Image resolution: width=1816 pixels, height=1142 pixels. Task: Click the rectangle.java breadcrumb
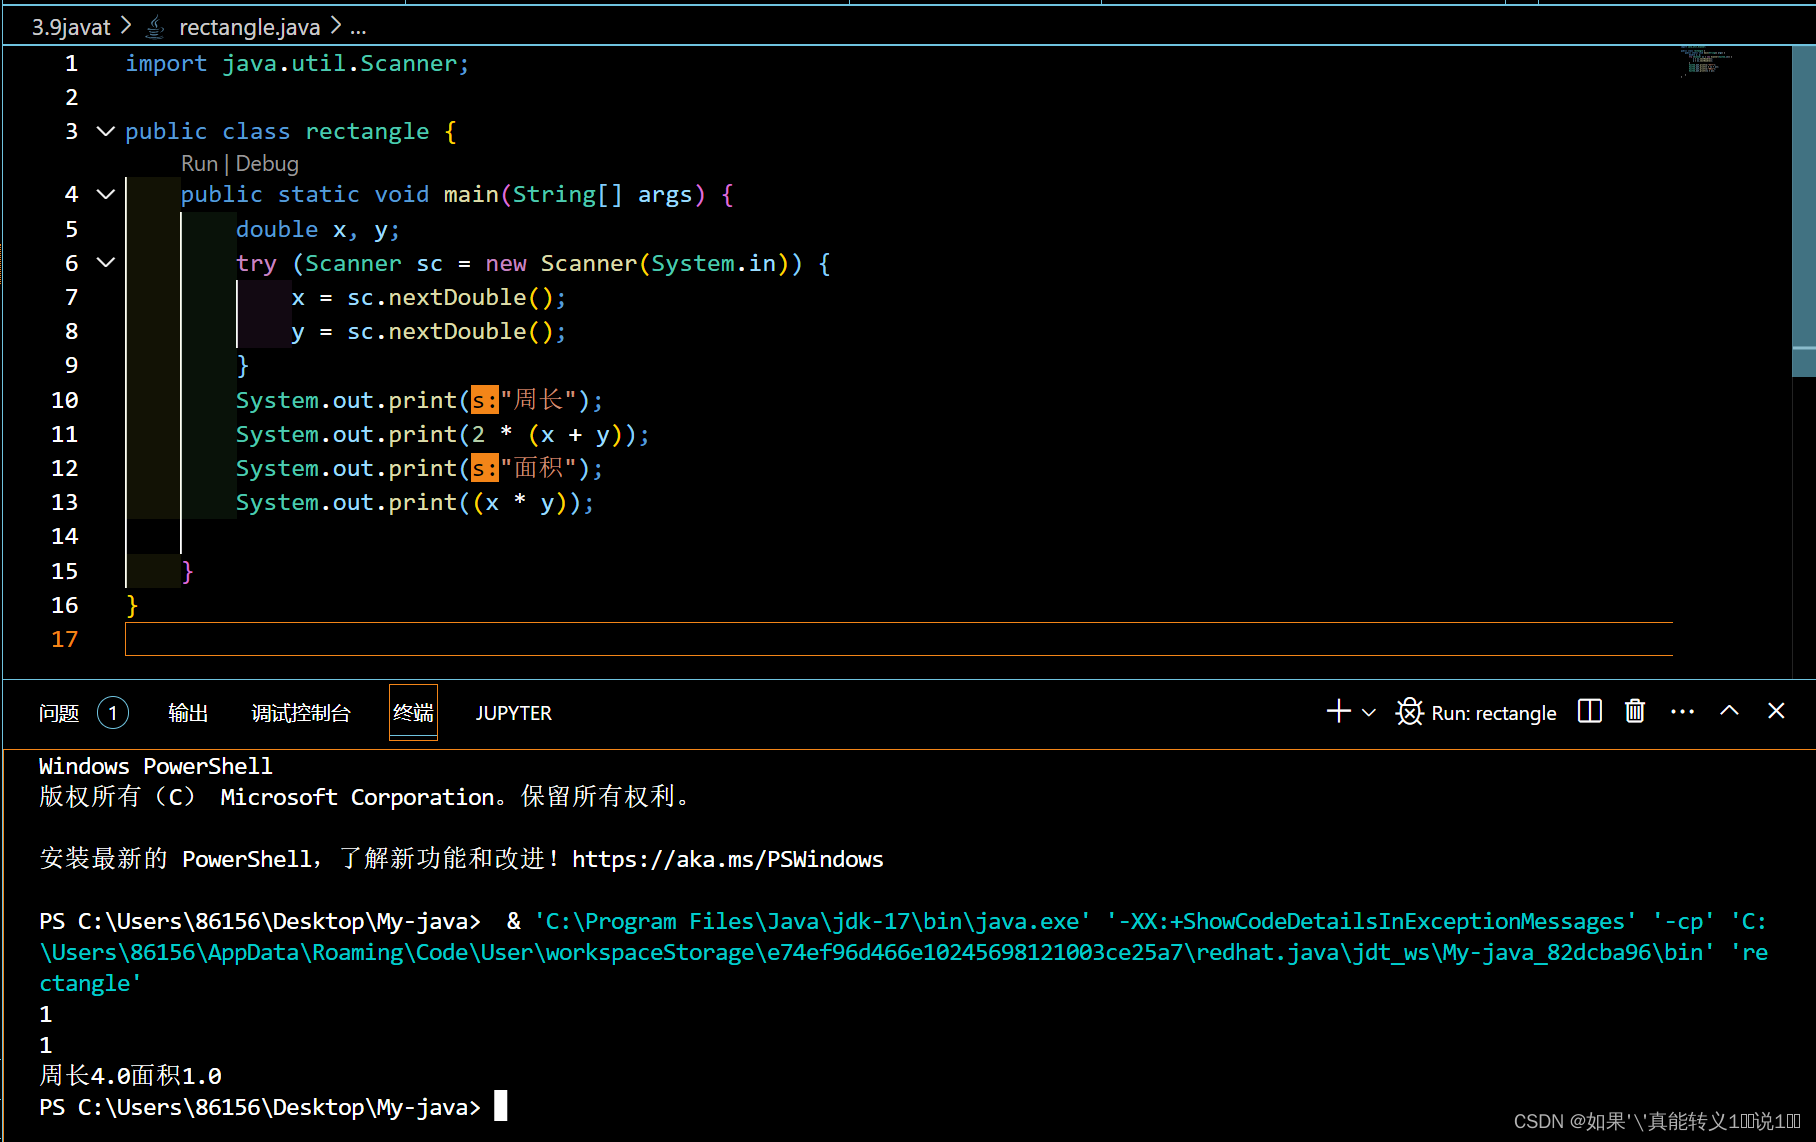(250, 27)
